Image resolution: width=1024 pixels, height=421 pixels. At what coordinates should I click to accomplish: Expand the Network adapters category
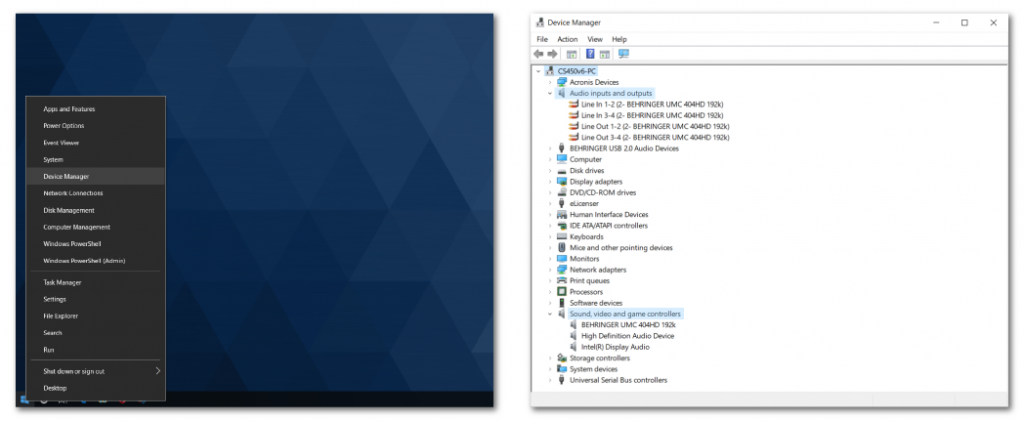point(550,270)
